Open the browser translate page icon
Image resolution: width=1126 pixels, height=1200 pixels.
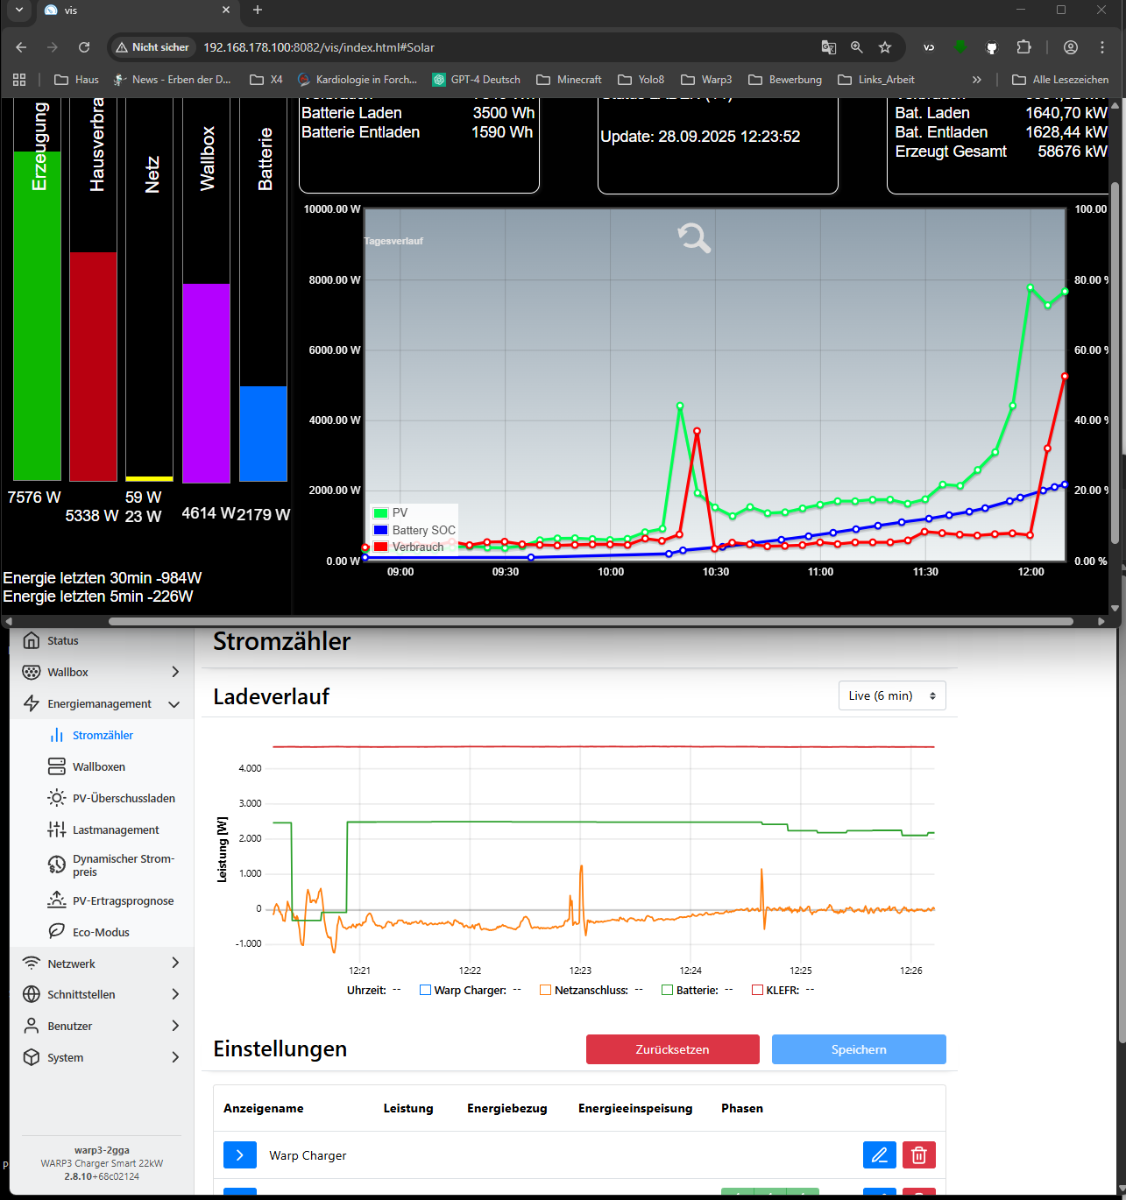pos(828,47)
